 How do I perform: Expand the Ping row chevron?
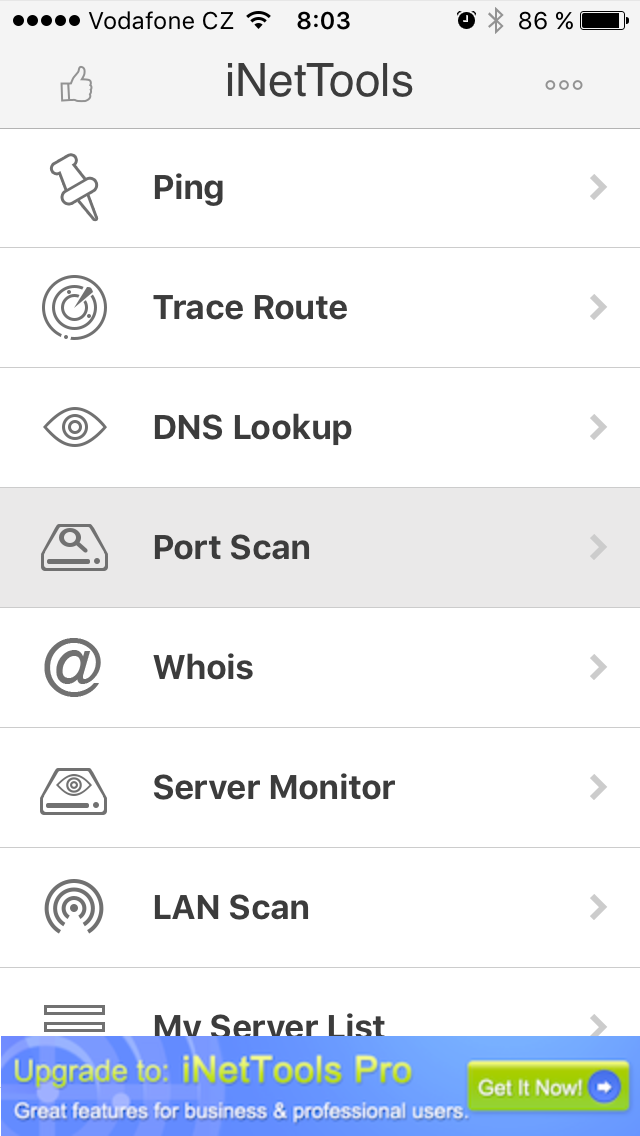click(x=598, y=188)
